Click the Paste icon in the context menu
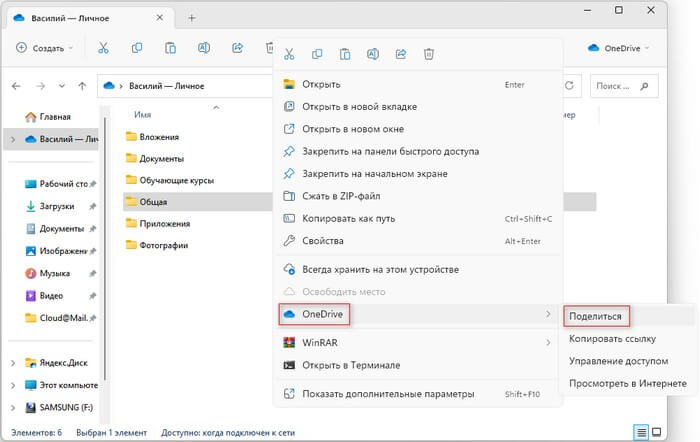This screenshot has width=700, height=442. tap(345, 54)
